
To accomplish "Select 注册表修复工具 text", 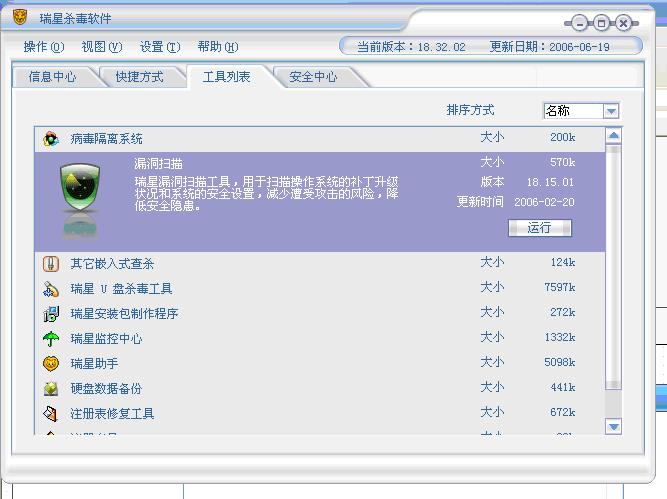I will click(112, 413).
